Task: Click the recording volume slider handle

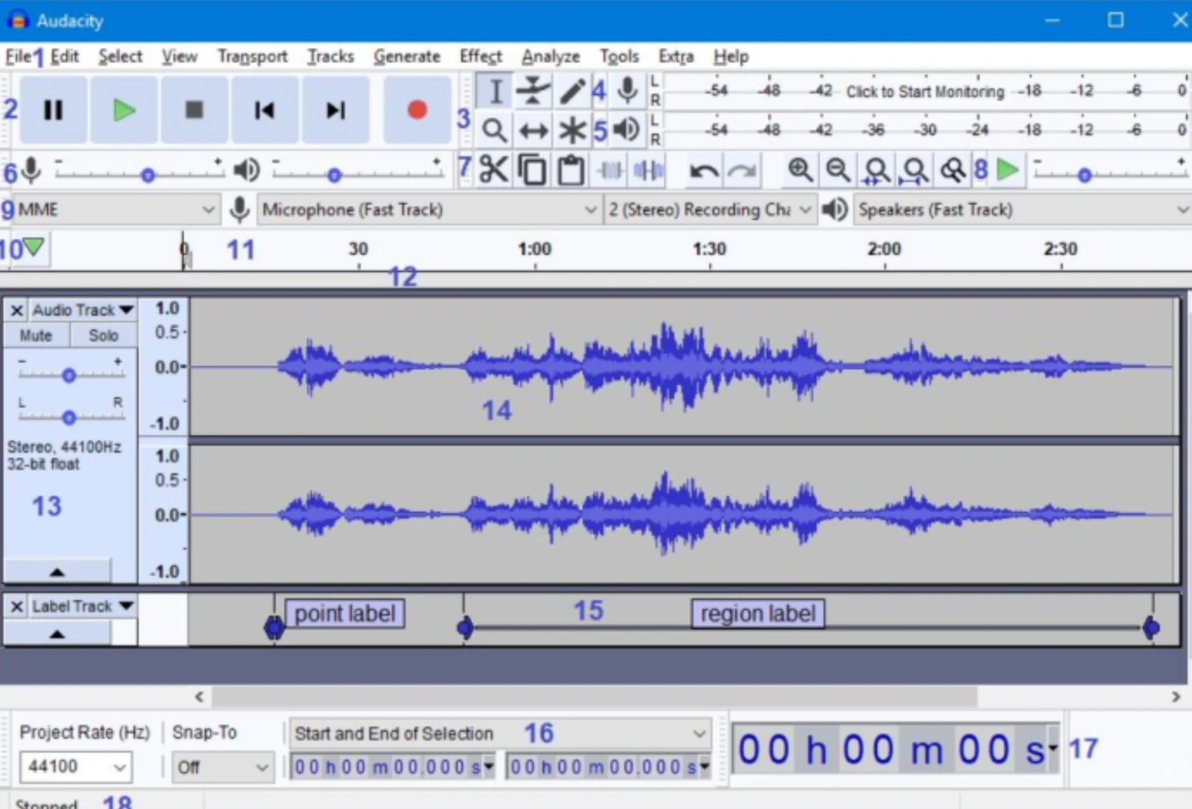Action: coord(148,176)
